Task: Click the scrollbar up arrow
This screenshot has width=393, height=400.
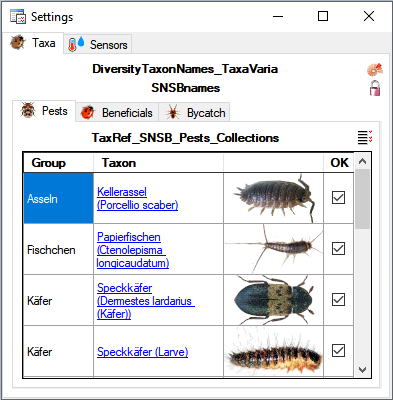Action: pyautogui.click(x=362, y=162)
